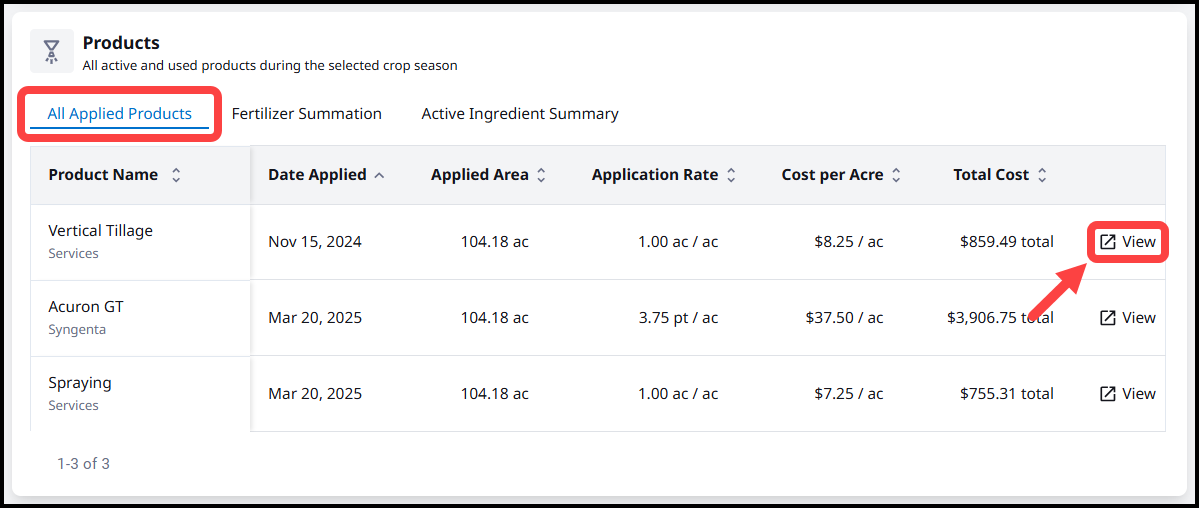Sort by Cost per Acre arrows
Viewport: 1199px width, 508px height.
coord(896,175)
